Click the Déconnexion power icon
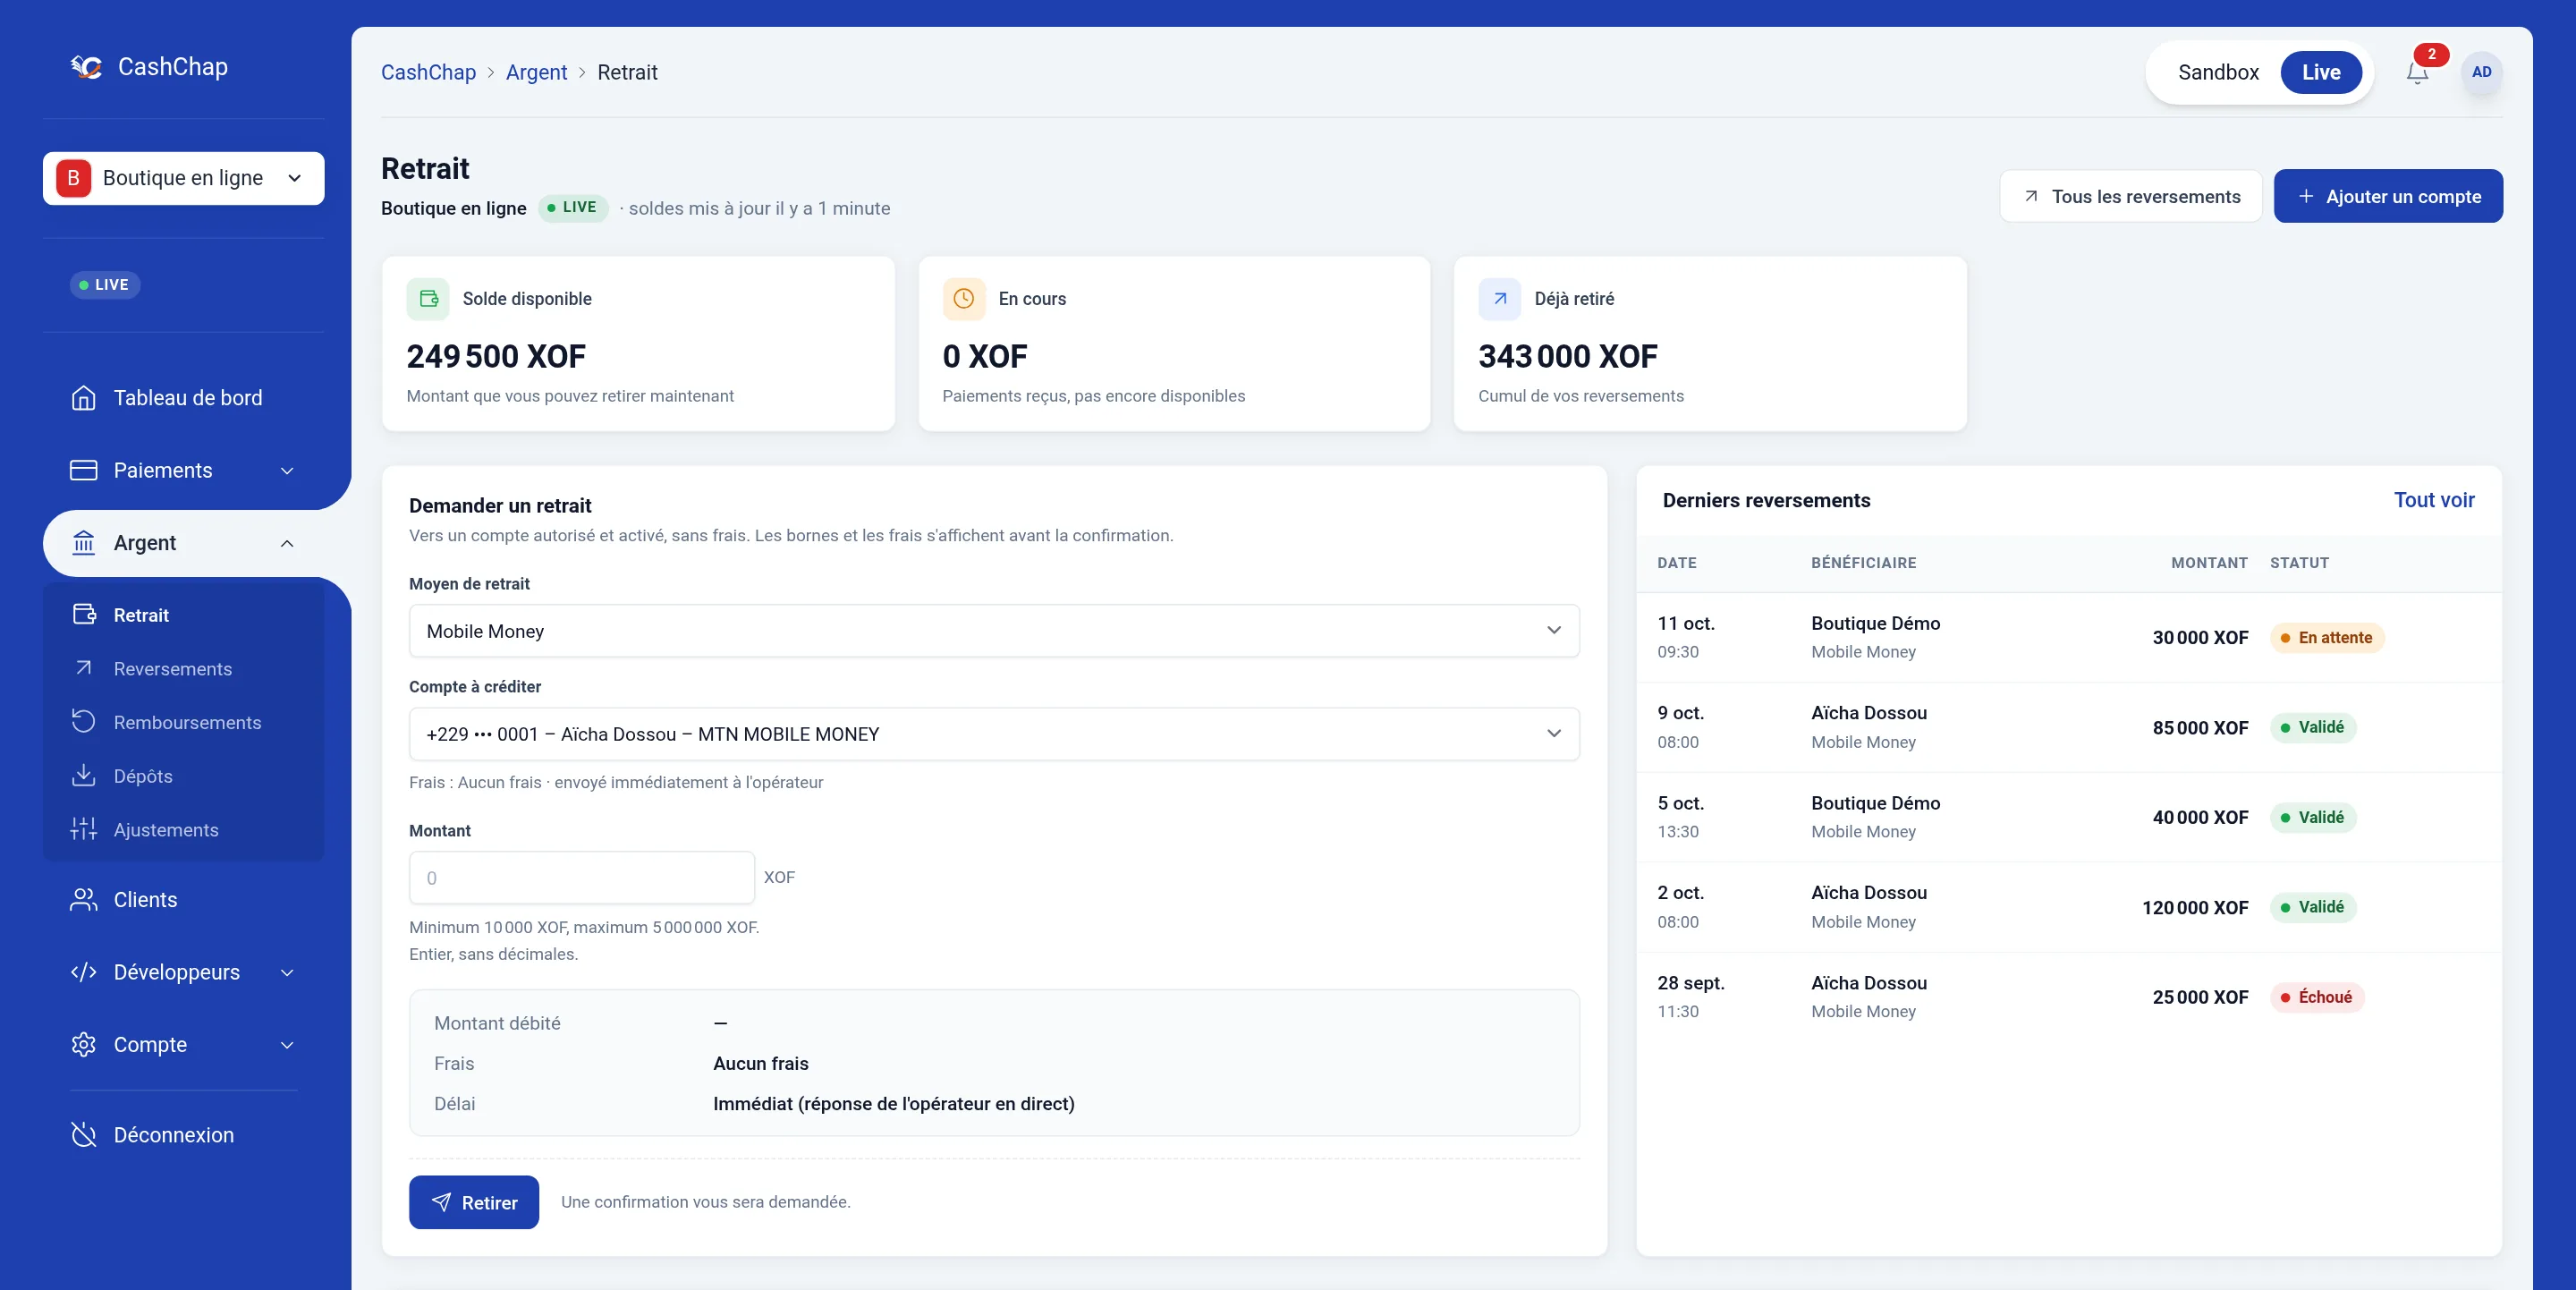Viewport: 2576px width, 1290px height. pos(84,1135)
